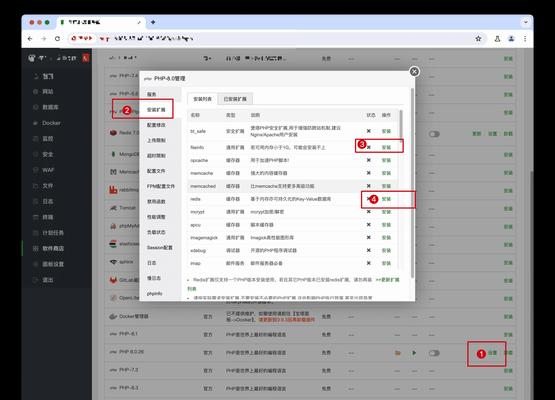Viewport: 555px width, 400px height.
Task: Go to the WAF sidebar page
Action: pyautogui.click(x=48, y=170)
